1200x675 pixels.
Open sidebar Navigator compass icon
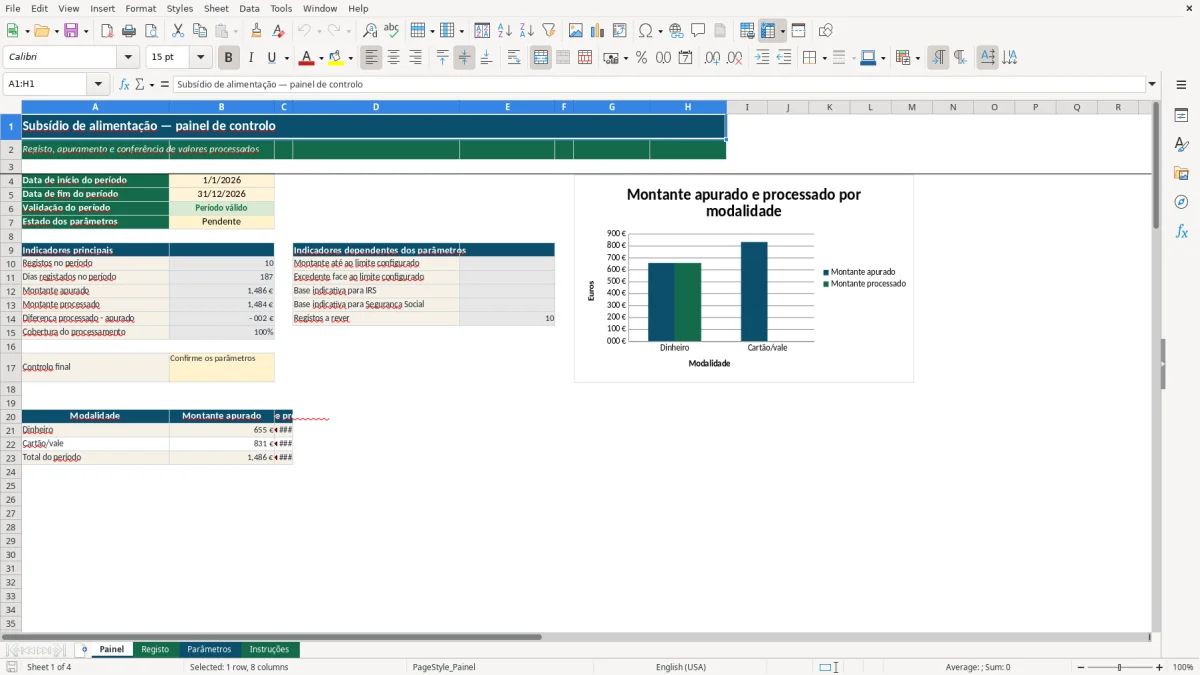[1181, 202]
